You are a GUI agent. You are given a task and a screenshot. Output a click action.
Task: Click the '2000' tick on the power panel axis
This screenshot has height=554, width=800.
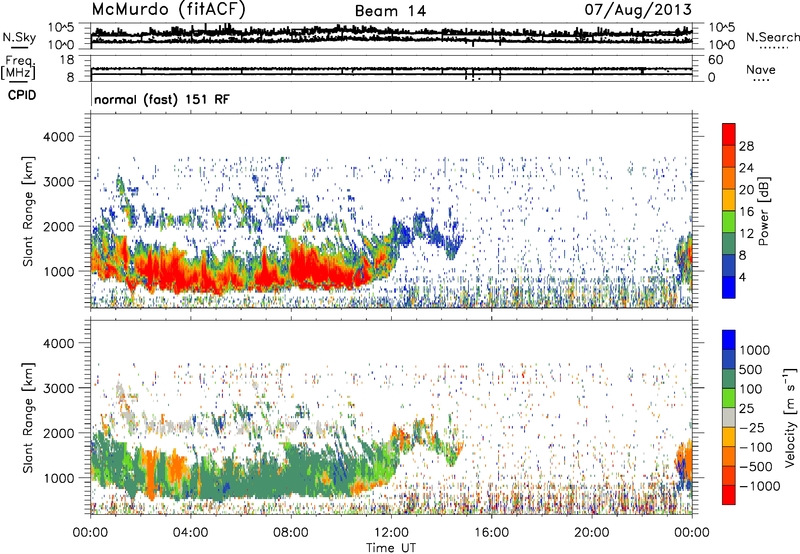pos(58,226)
